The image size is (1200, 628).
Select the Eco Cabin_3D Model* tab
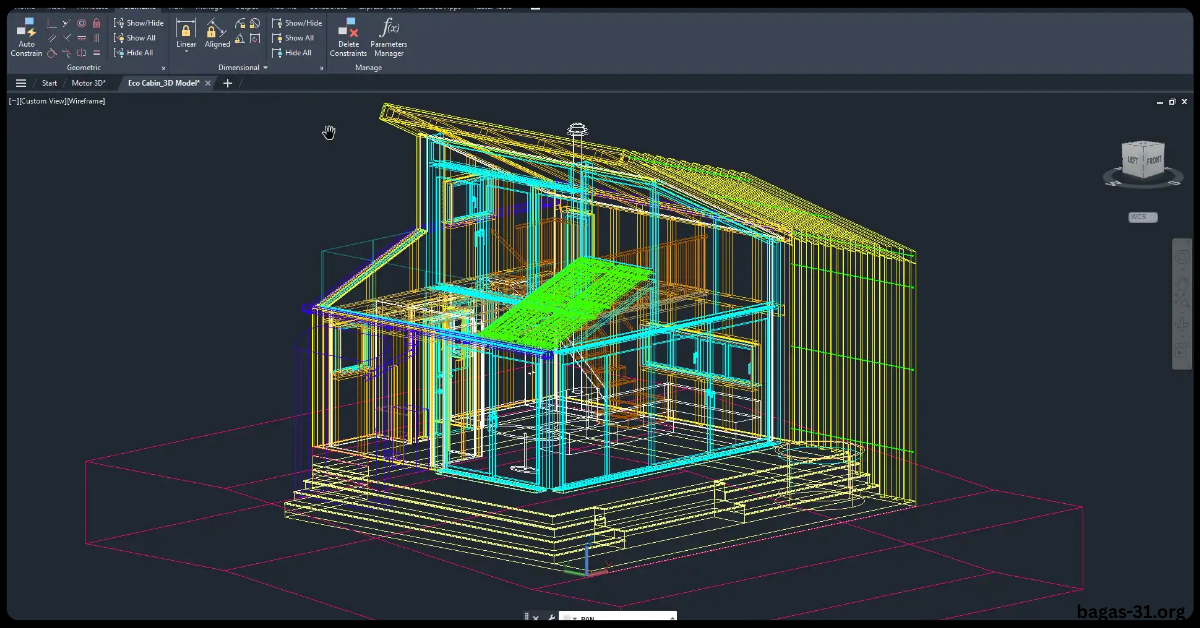pos(164,83)
